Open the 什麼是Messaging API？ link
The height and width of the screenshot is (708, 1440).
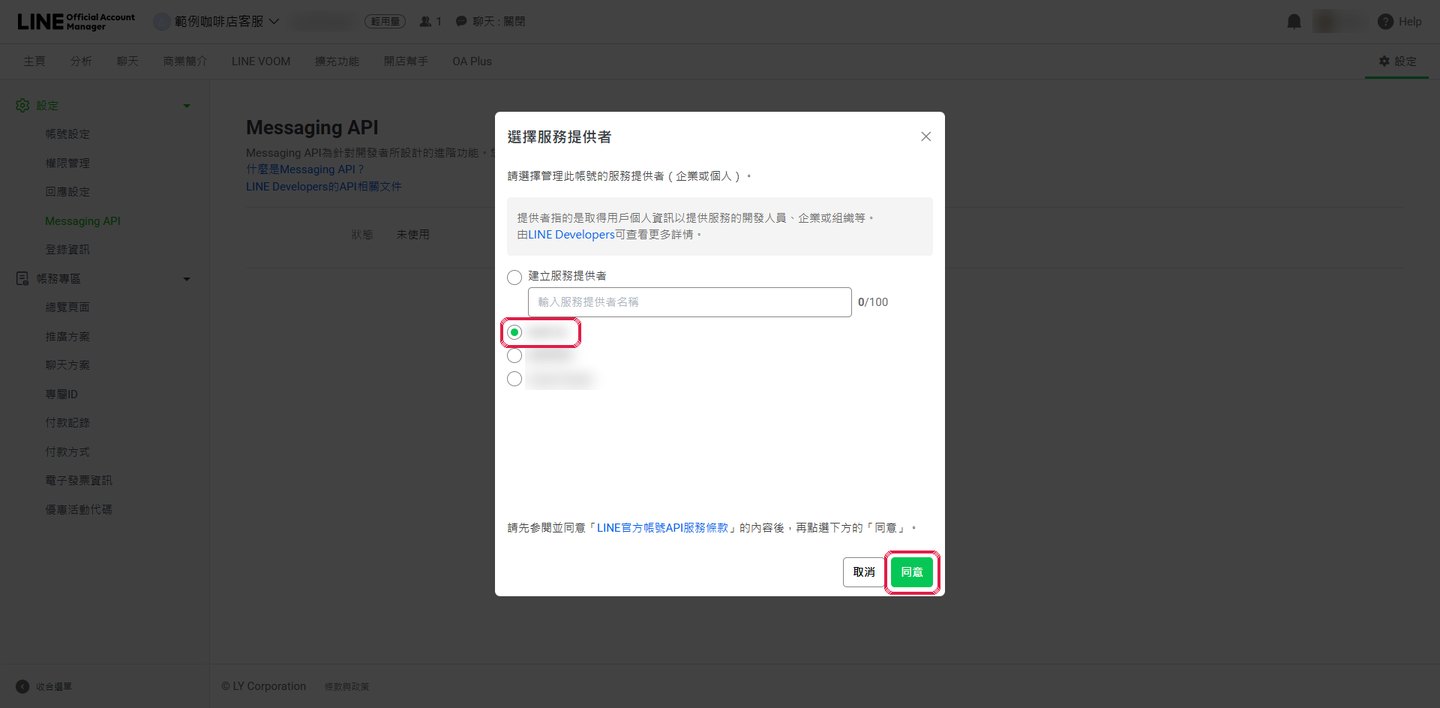pos(305,170)
